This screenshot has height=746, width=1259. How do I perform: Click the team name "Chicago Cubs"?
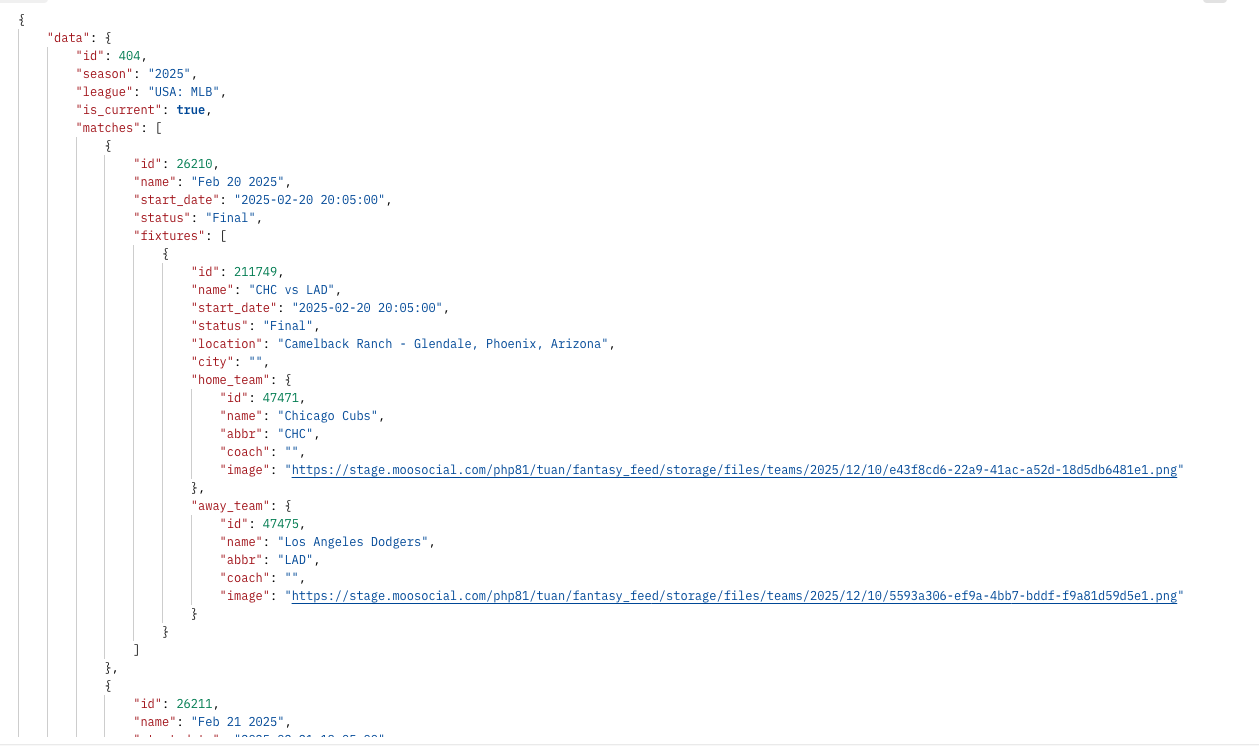tap(328, 416)
